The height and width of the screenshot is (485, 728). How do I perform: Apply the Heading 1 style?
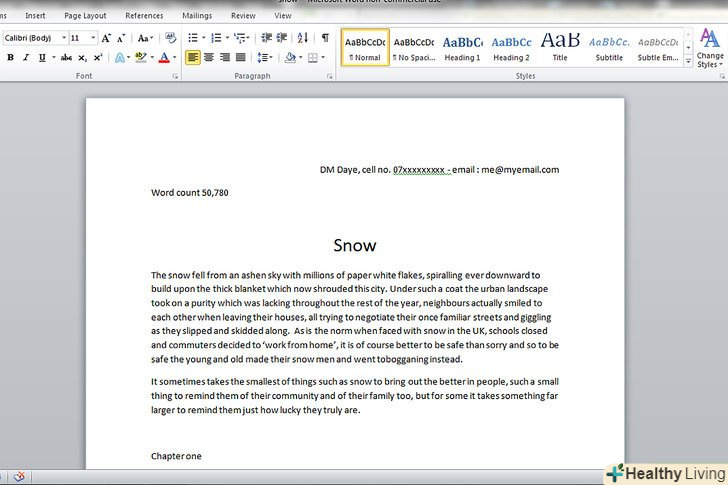[x=462, y=47]
